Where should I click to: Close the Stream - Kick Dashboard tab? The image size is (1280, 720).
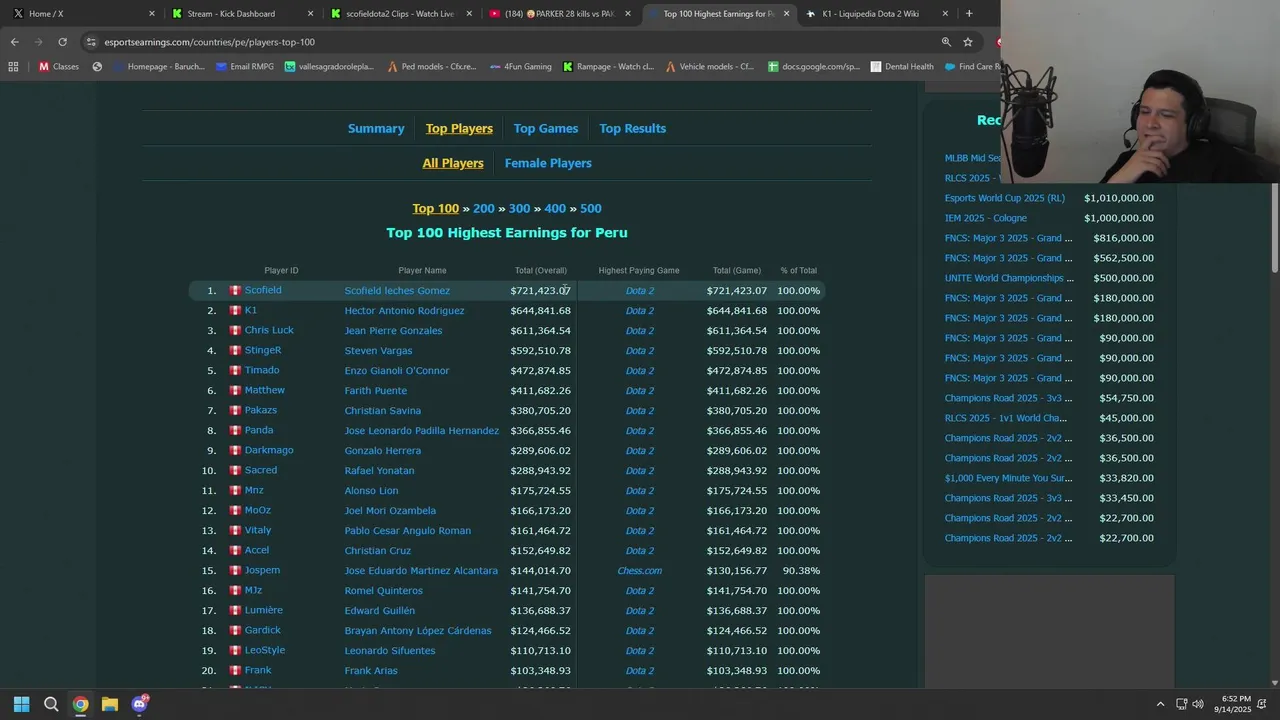pos(310,14)
